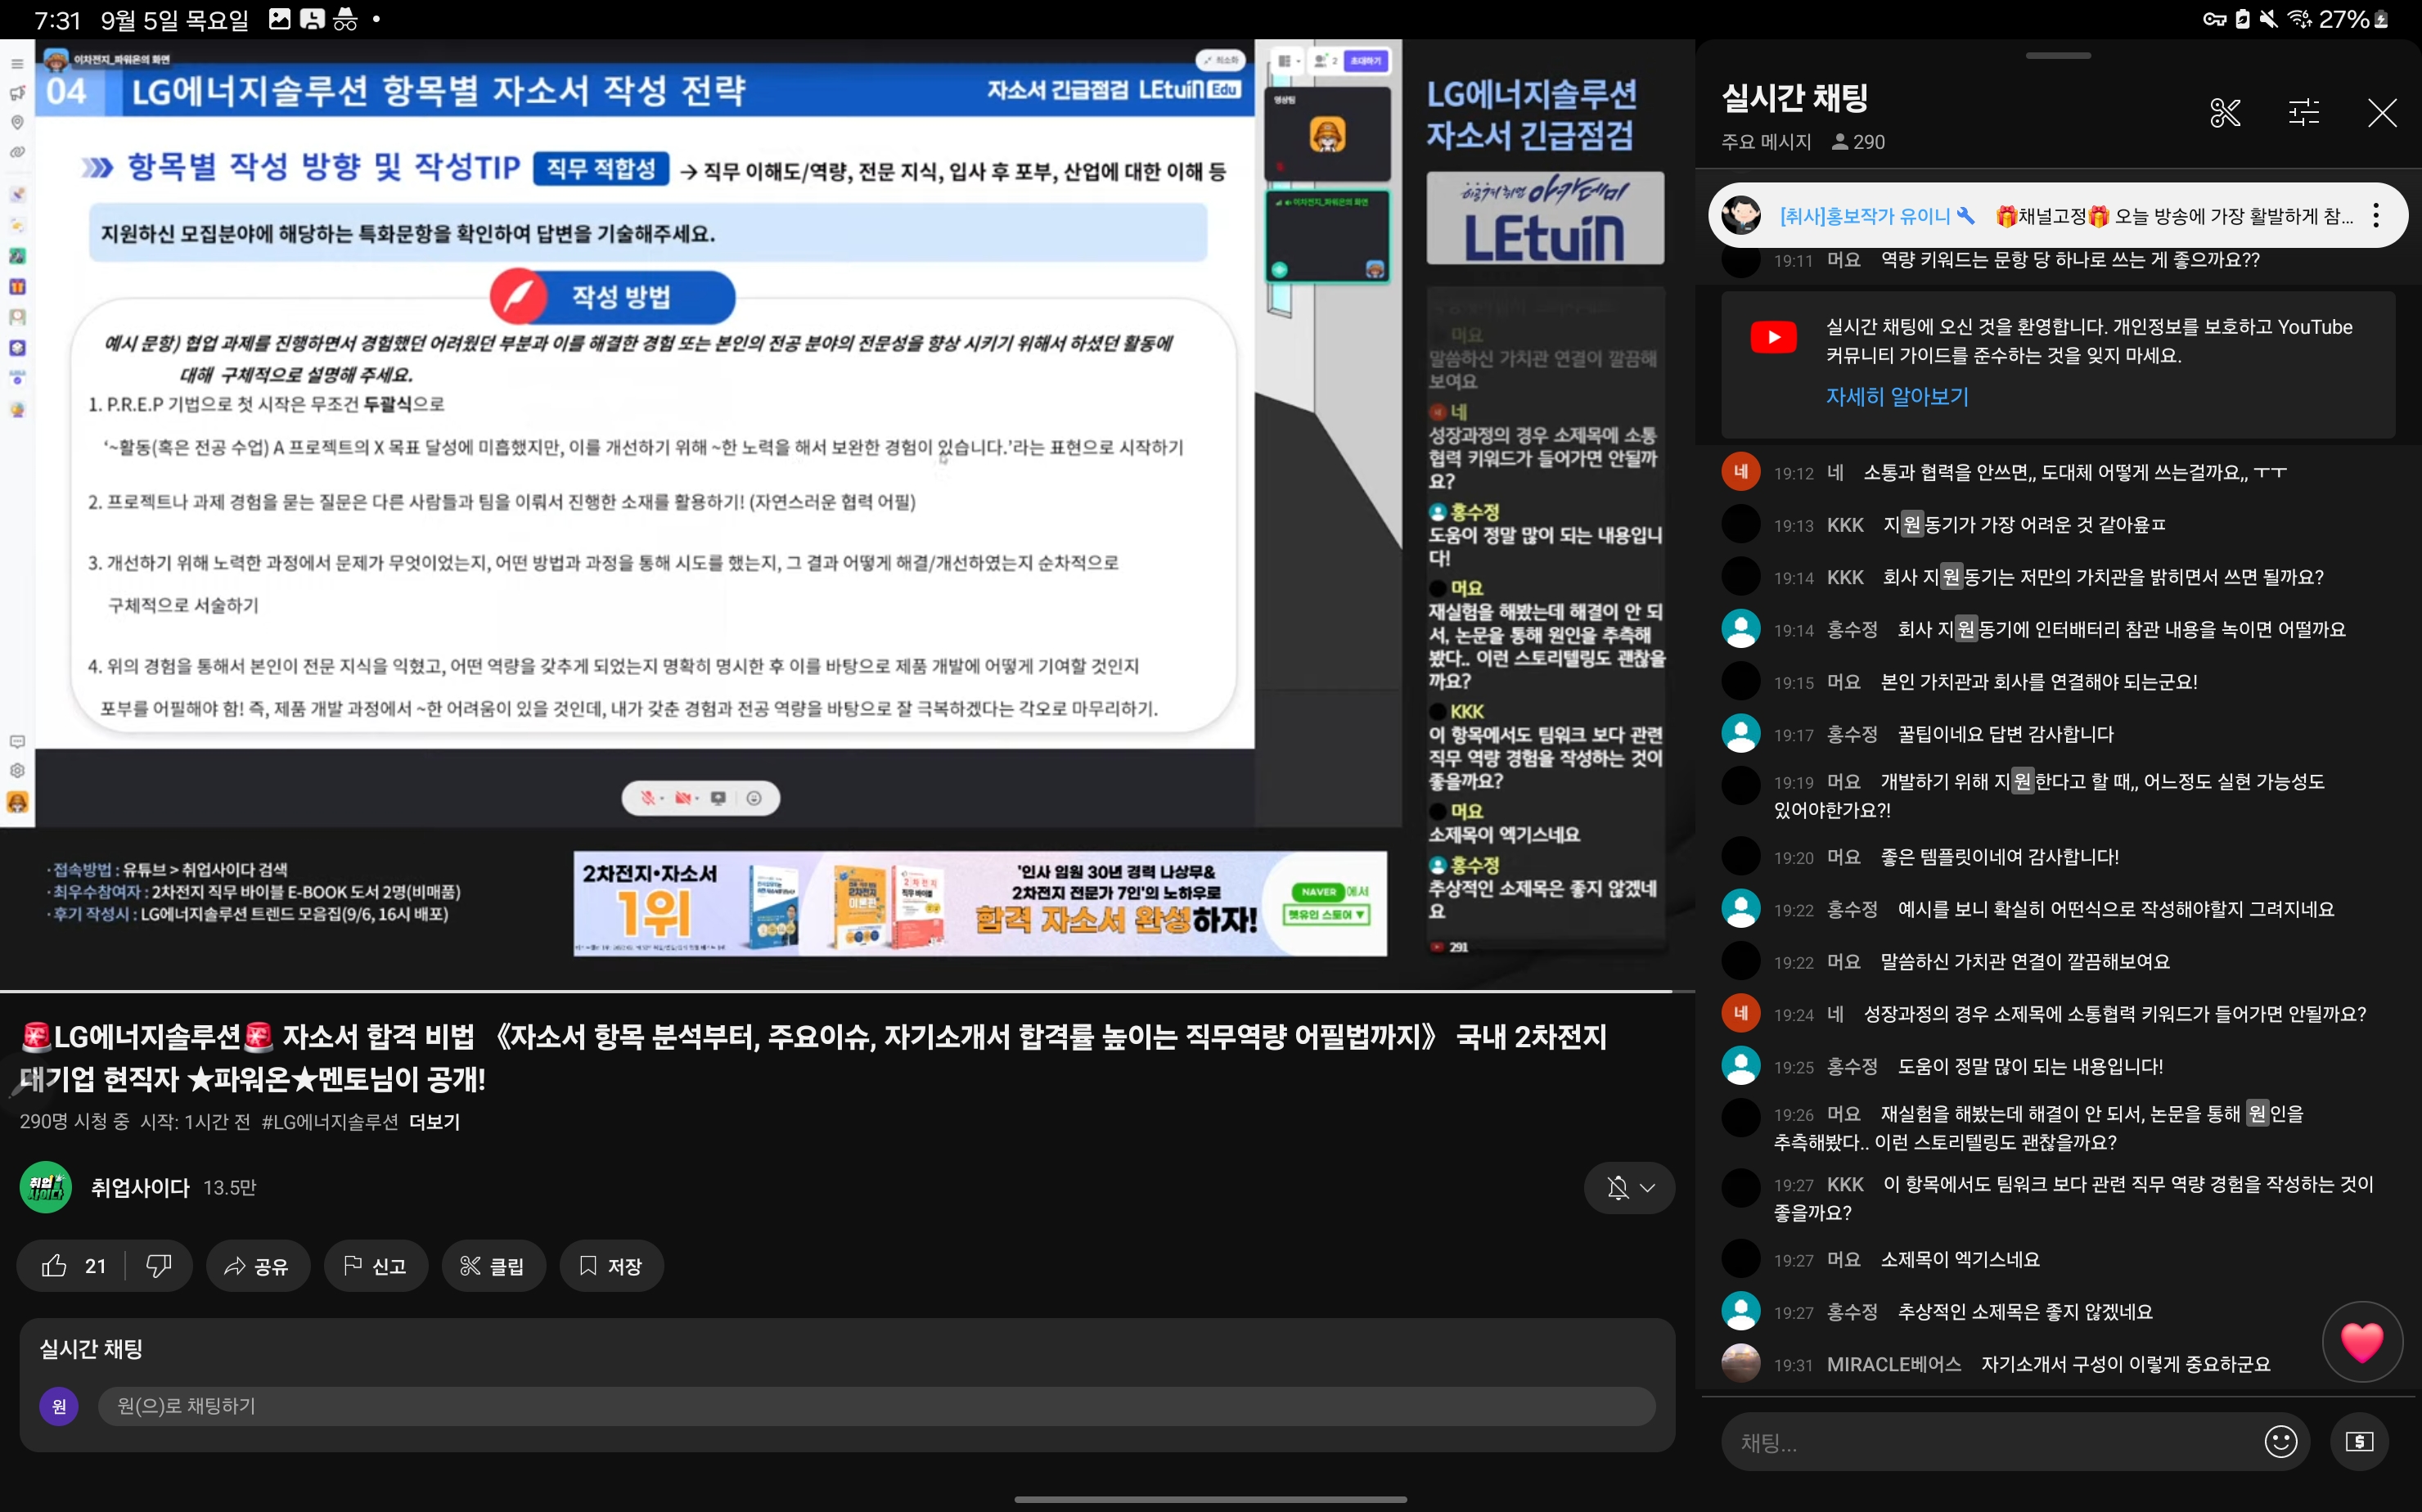The image size is (2422, 1512).
Task: Dislike the video with thumbs down
Action: click(x=158, y=1266)
